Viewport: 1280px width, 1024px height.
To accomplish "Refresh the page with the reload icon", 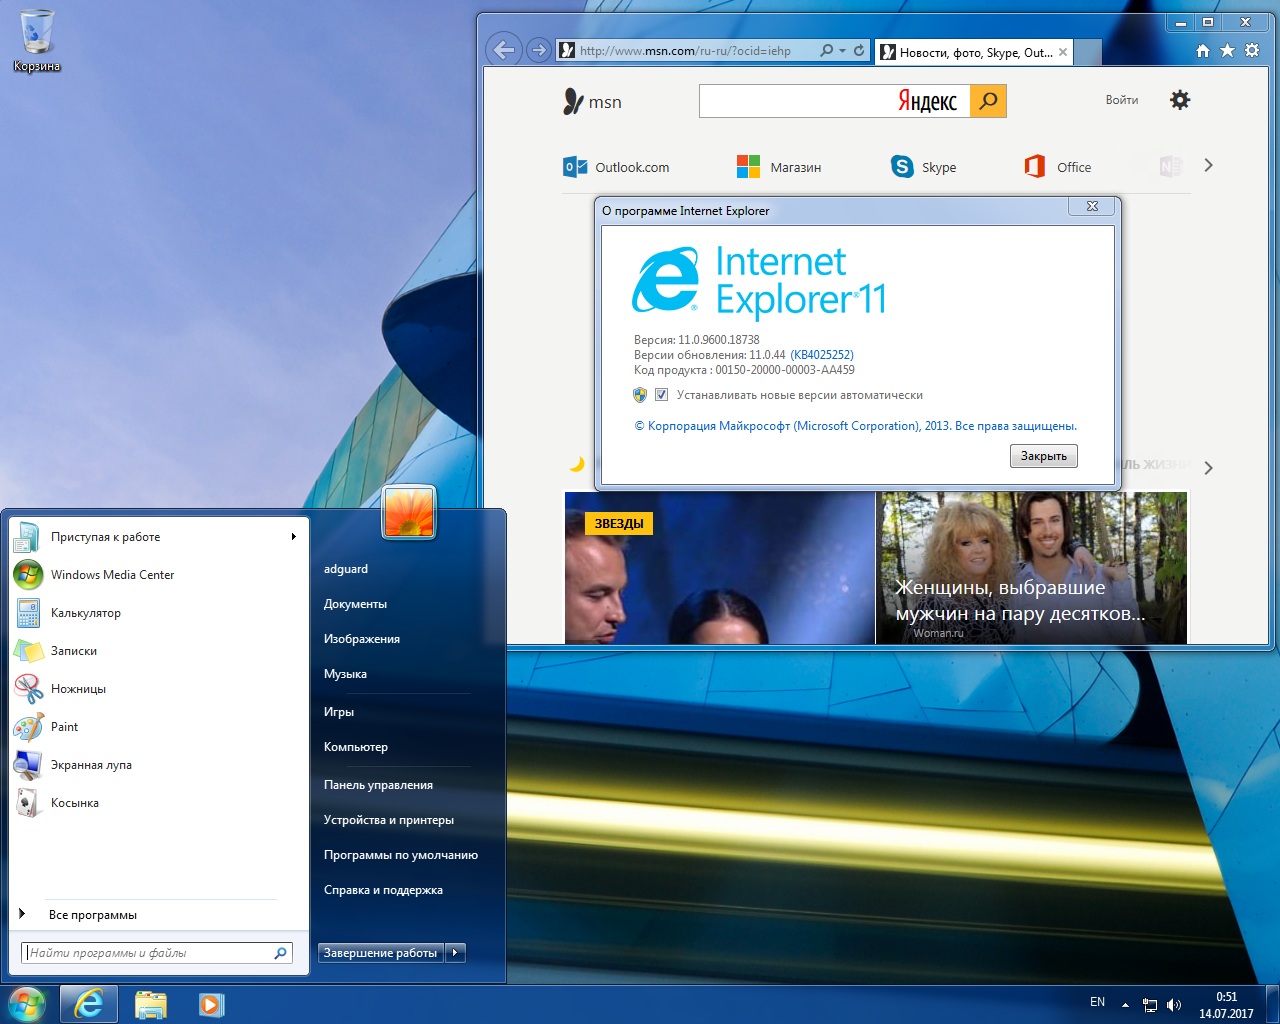I will click(859, 50).
